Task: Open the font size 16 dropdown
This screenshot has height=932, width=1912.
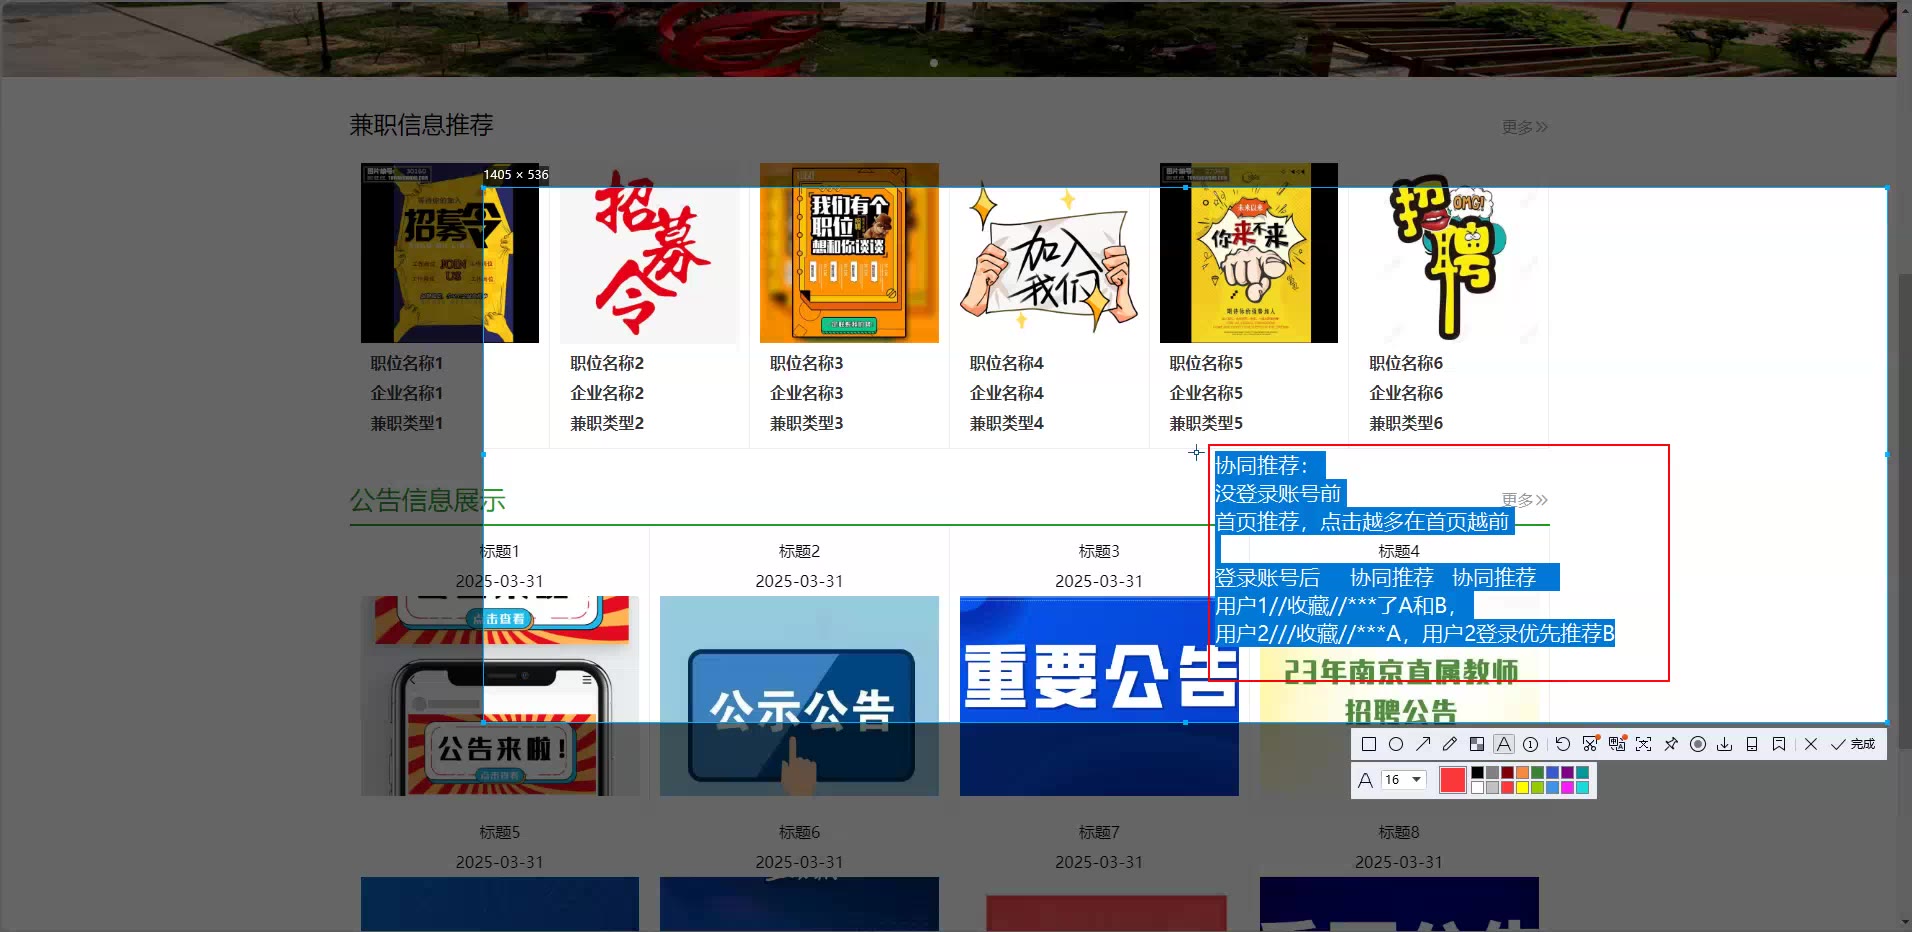Action: pos(1403,780)
